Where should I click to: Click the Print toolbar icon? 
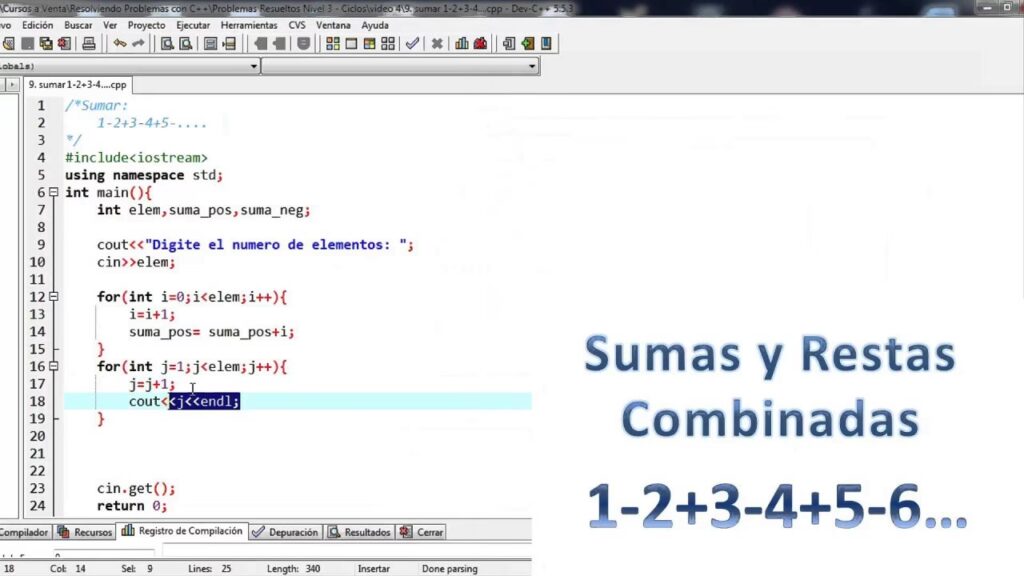pyautogui.click(x=88, y=44)
